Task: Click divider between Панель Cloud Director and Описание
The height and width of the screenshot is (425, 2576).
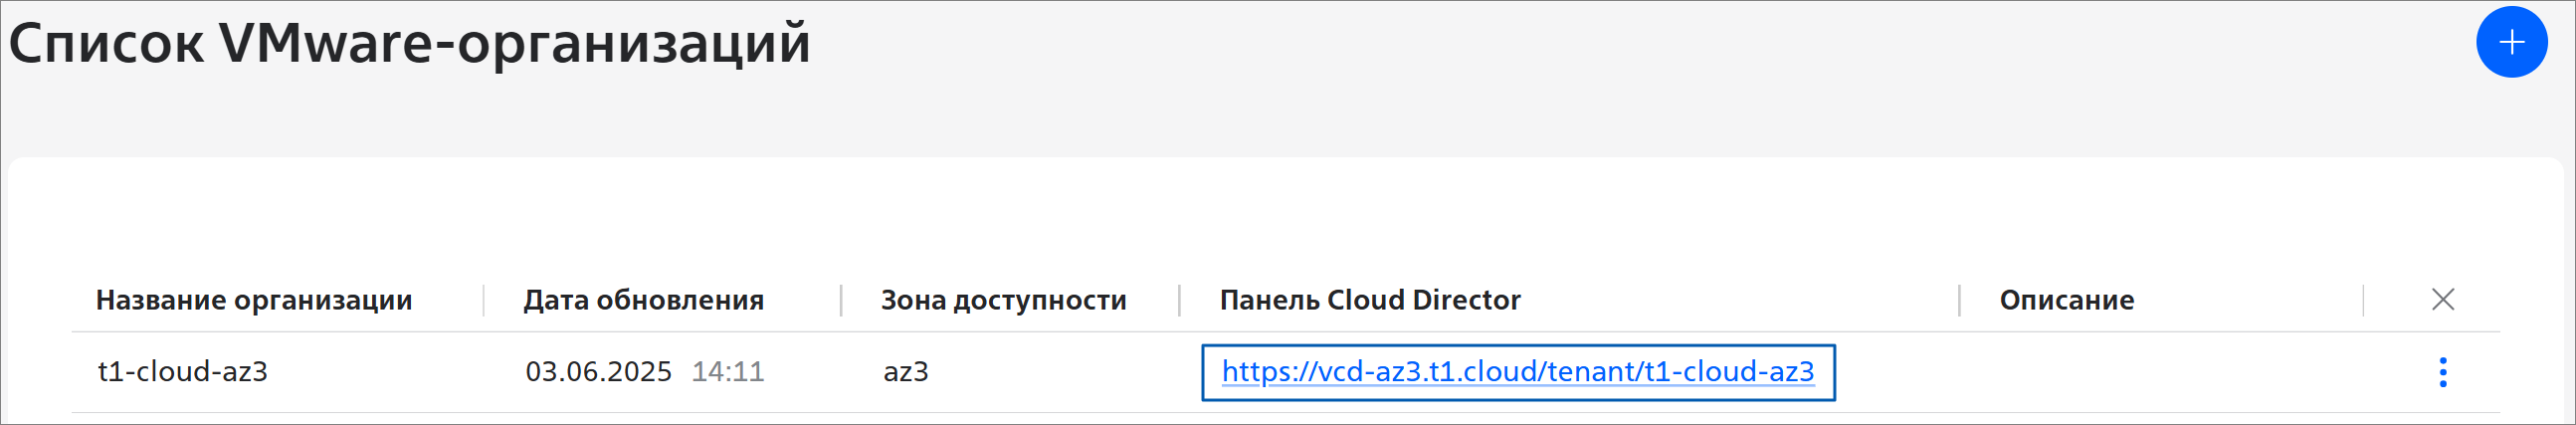Action: coord(1959,300)
